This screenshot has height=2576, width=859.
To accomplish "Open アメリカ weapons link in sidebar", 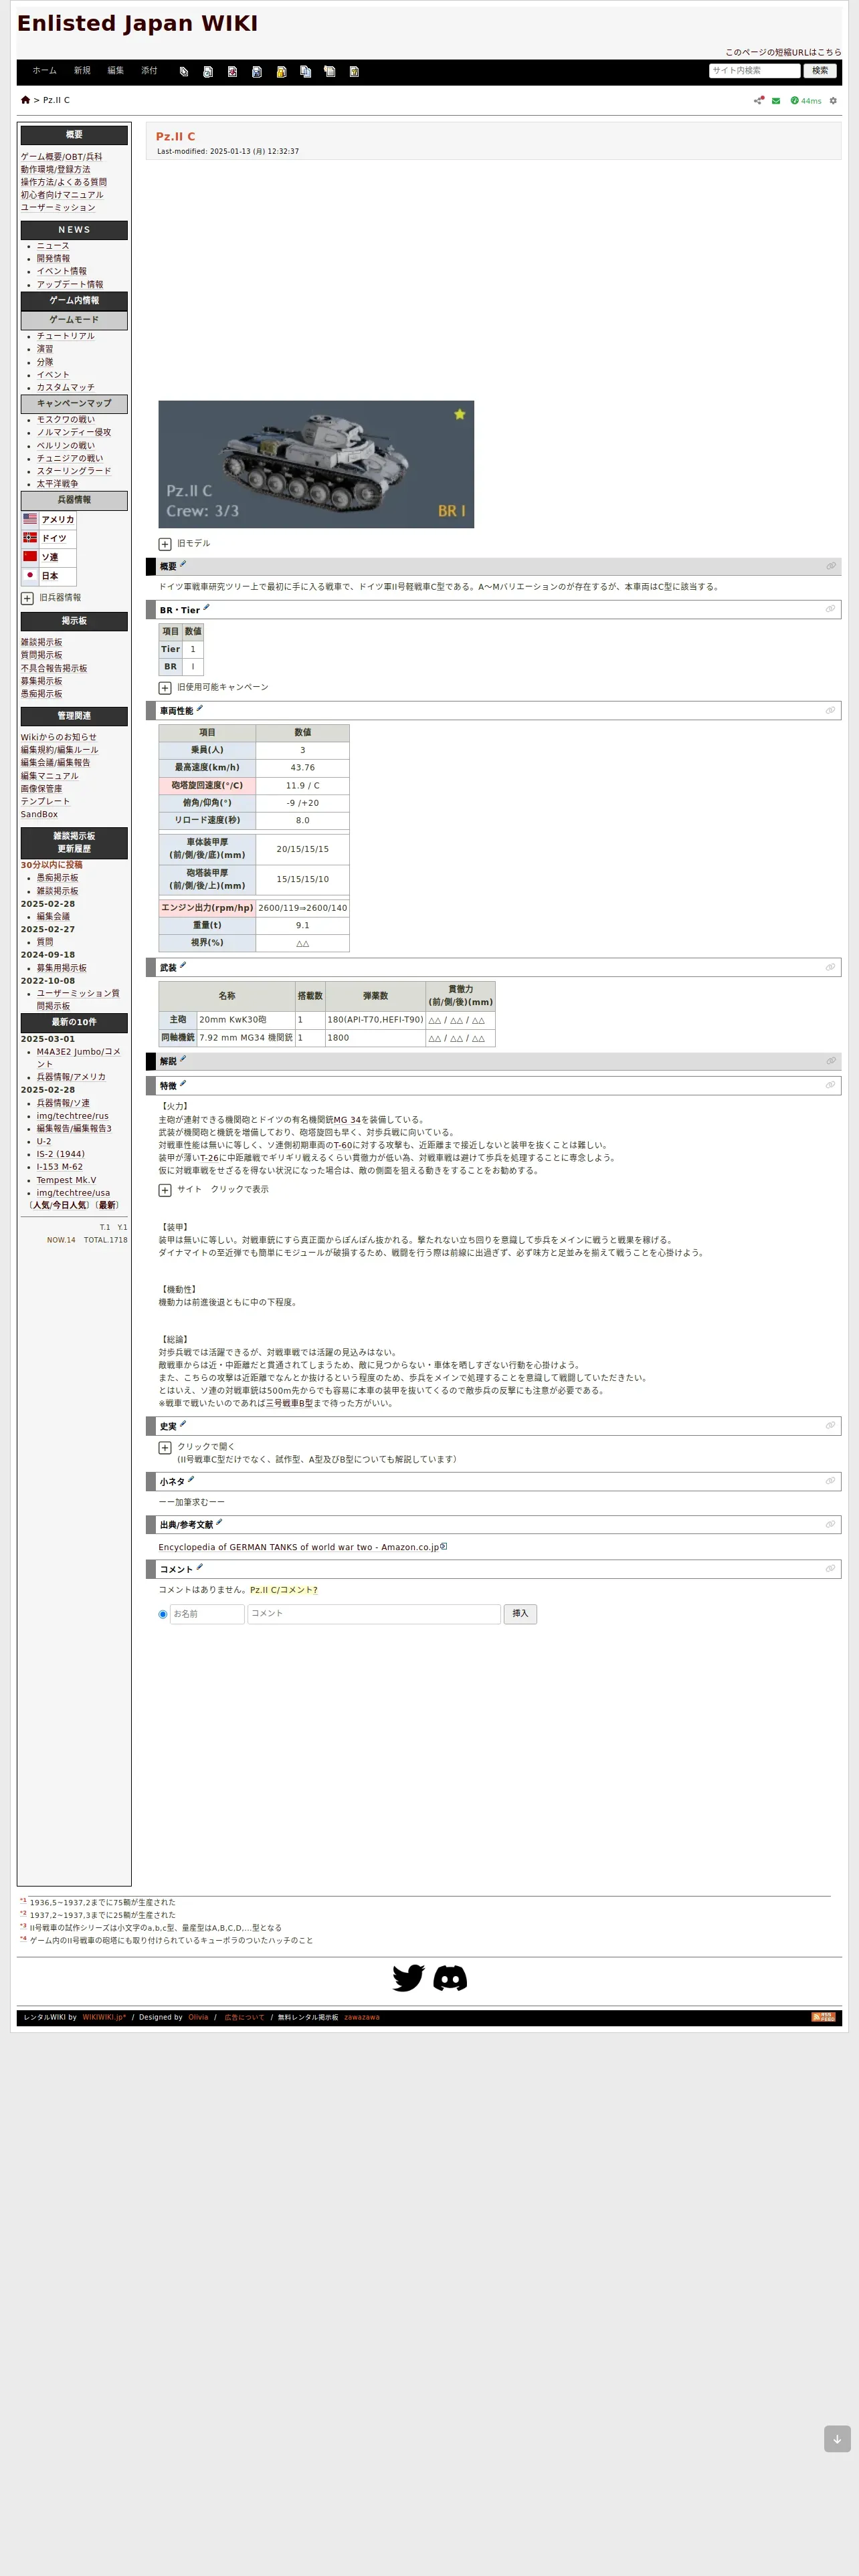I will (x=57, y=519).
